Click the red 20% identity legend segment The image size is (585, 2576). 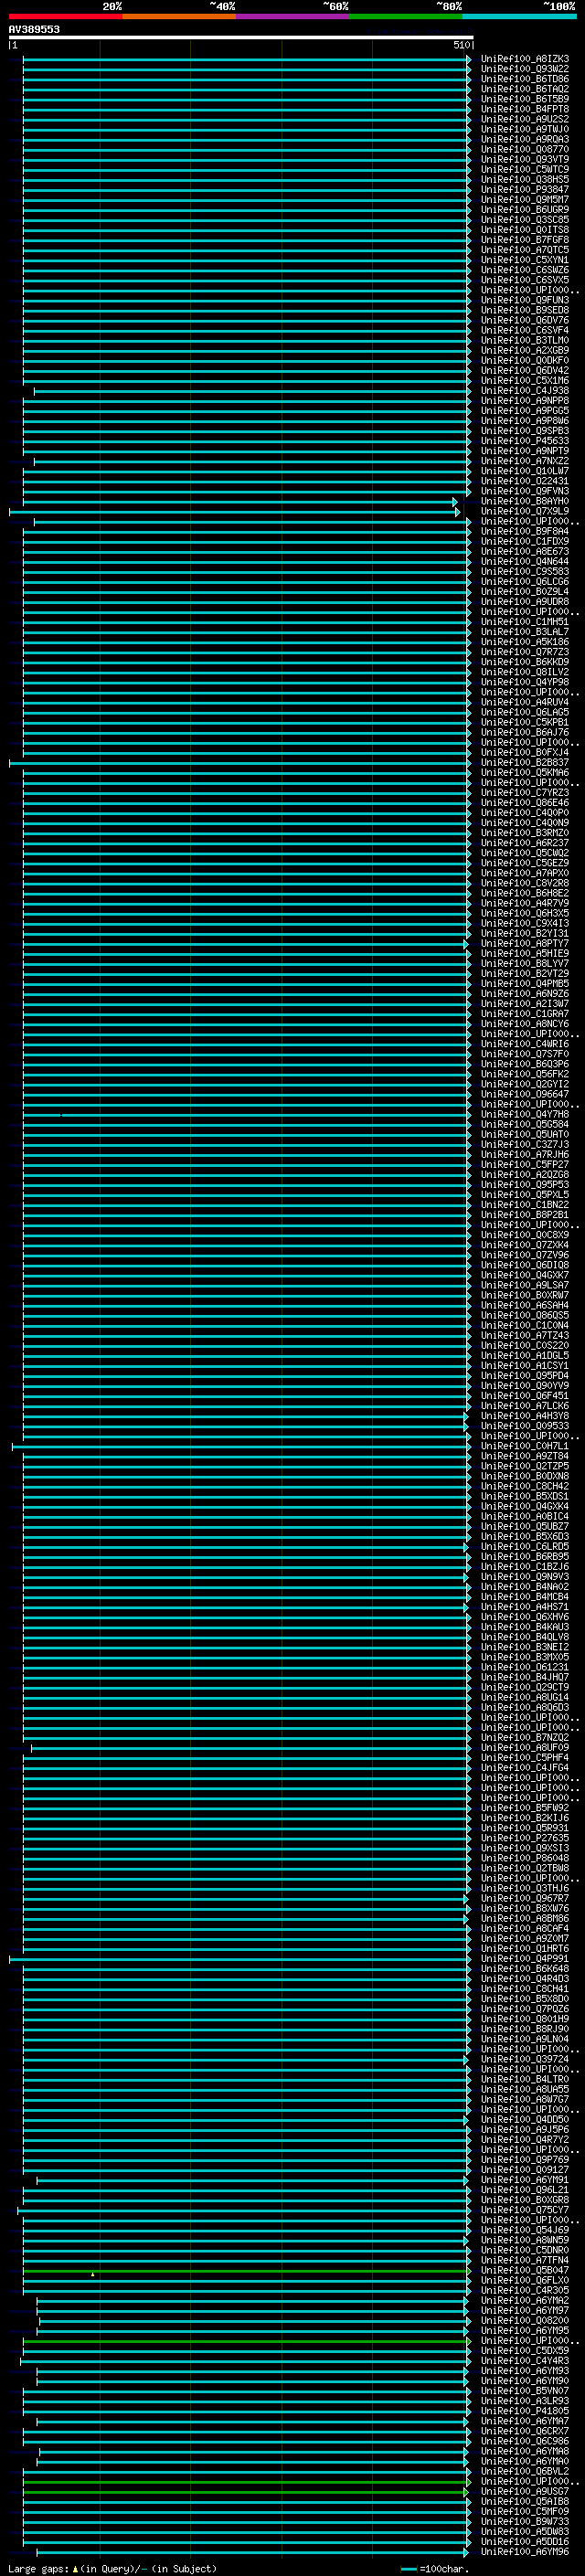point(65,16)
